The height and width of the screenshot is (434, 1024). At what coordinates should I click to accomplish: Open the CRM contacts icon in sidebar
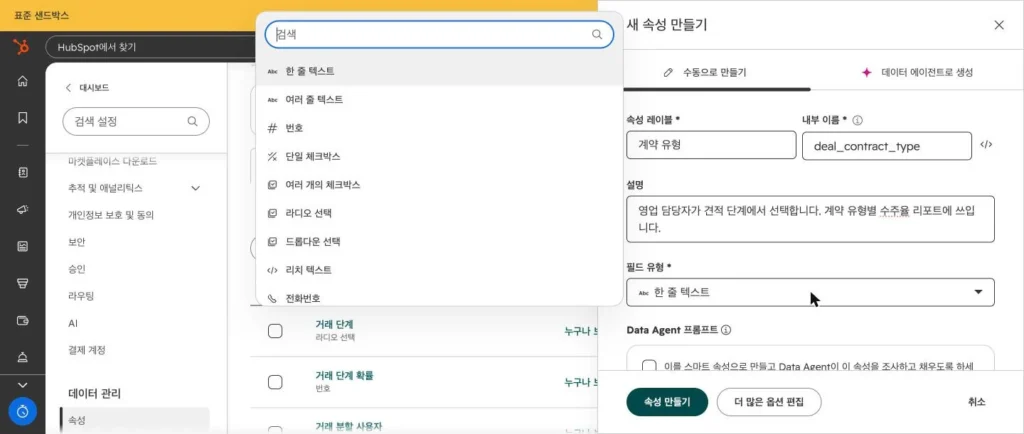pyautogui.click(x=22, y=172)
